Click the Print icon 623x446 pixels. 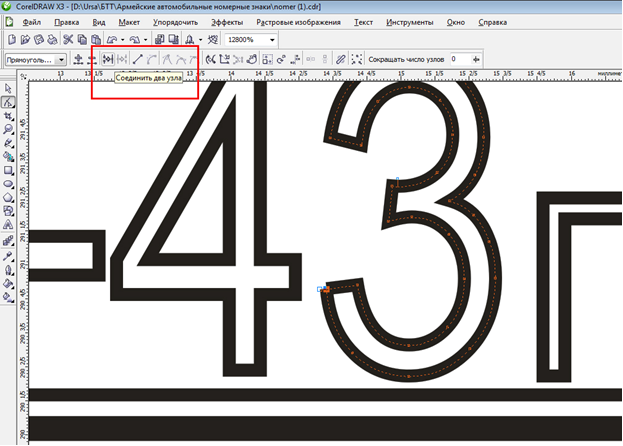pos(52,39)
